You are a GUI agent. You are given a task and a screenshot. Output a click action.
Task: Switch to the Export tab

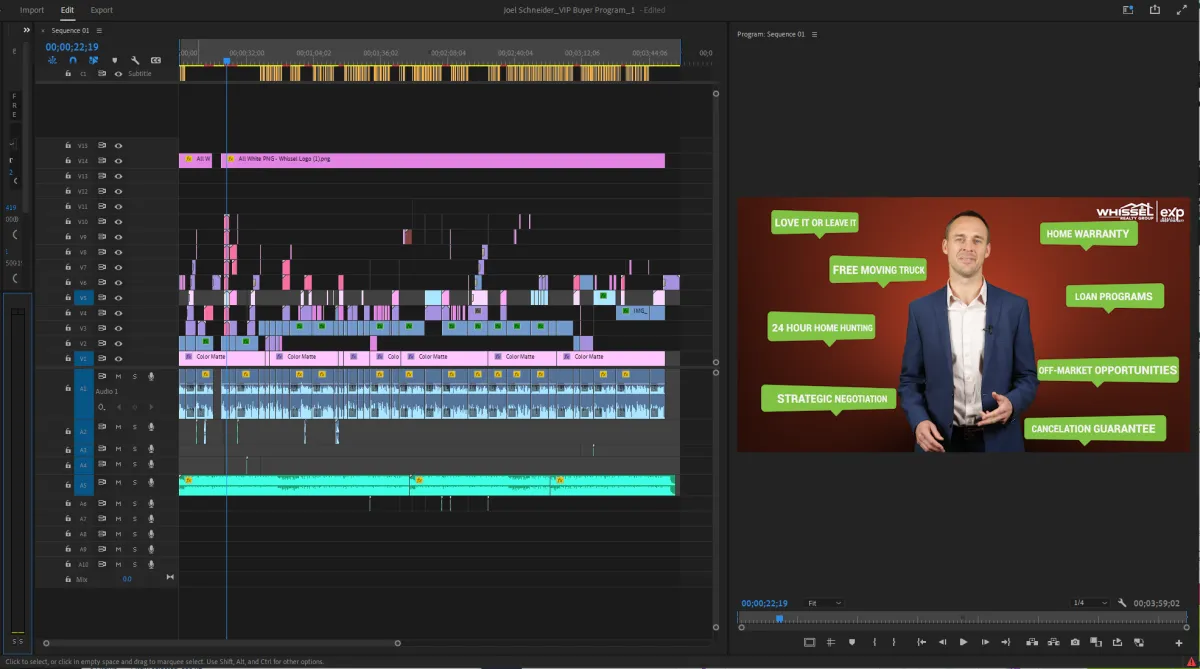[101, 10]
